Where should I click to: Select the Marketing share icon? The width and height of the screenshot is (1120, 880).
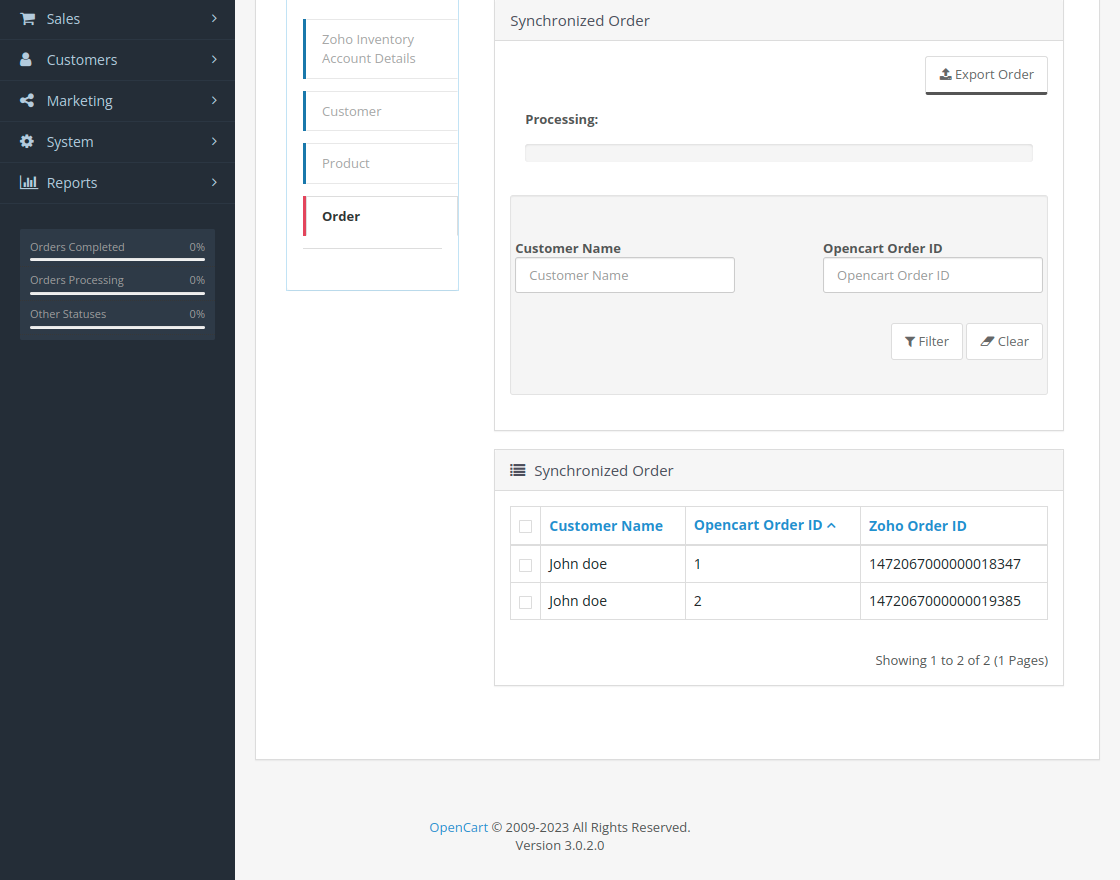[25, 100]
